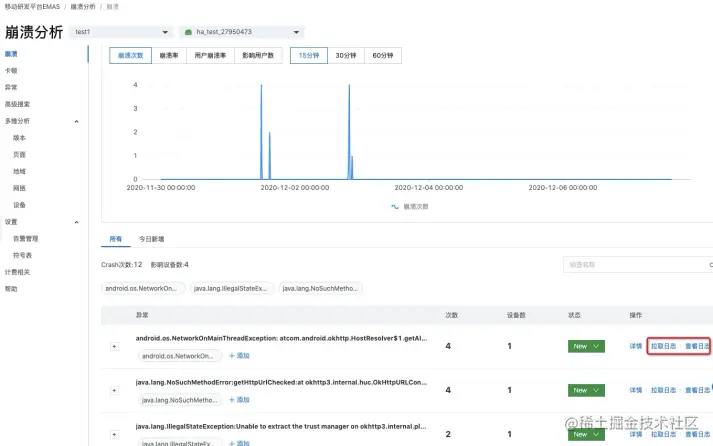Select the 崩溃次数 chart metric tab

click(131, 55)
